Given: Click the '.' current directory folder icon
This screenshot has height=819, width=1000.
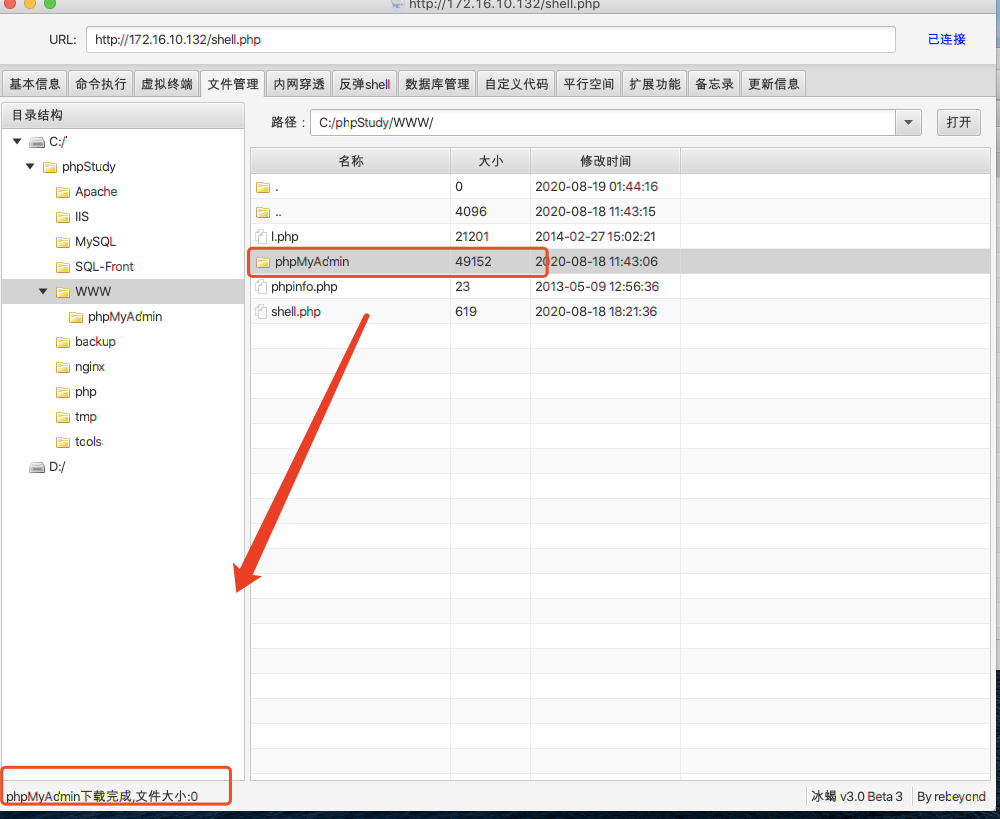Looking at the screenshot, I should (263, 187).
